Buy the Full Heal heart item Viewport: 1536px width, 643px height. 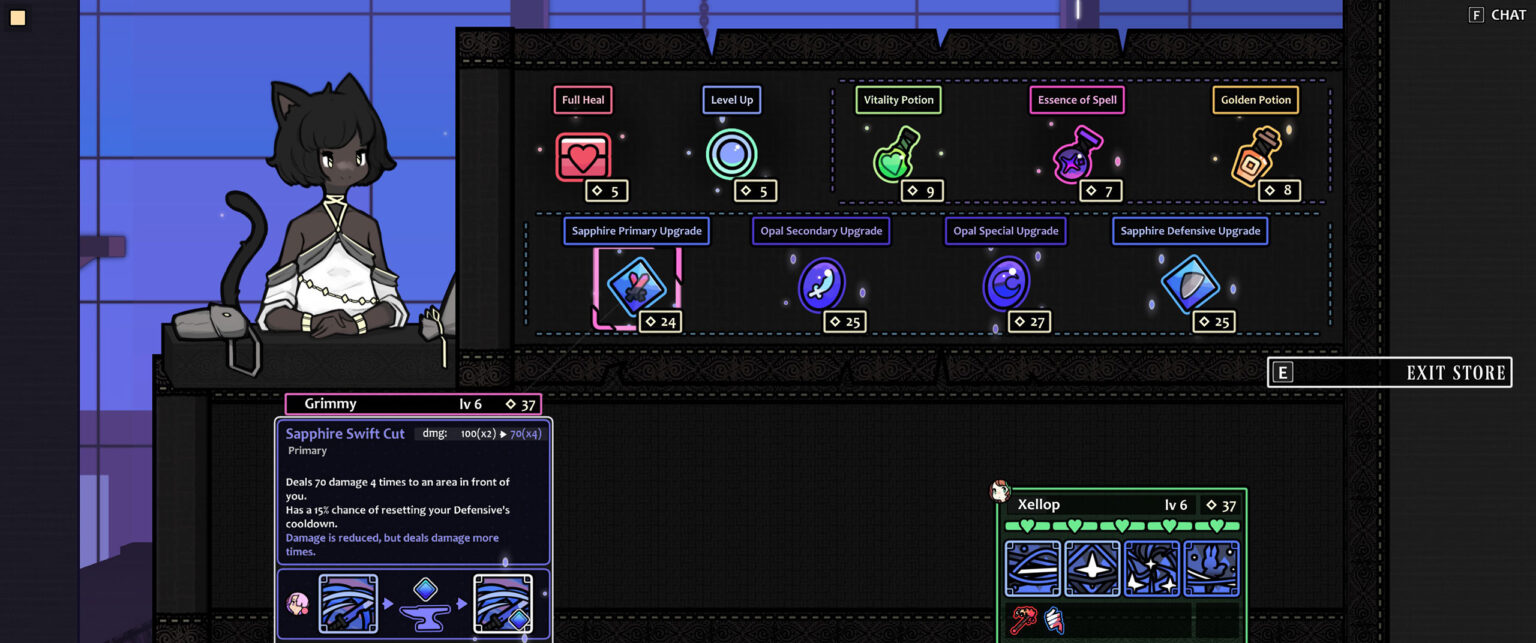point(583,158)
